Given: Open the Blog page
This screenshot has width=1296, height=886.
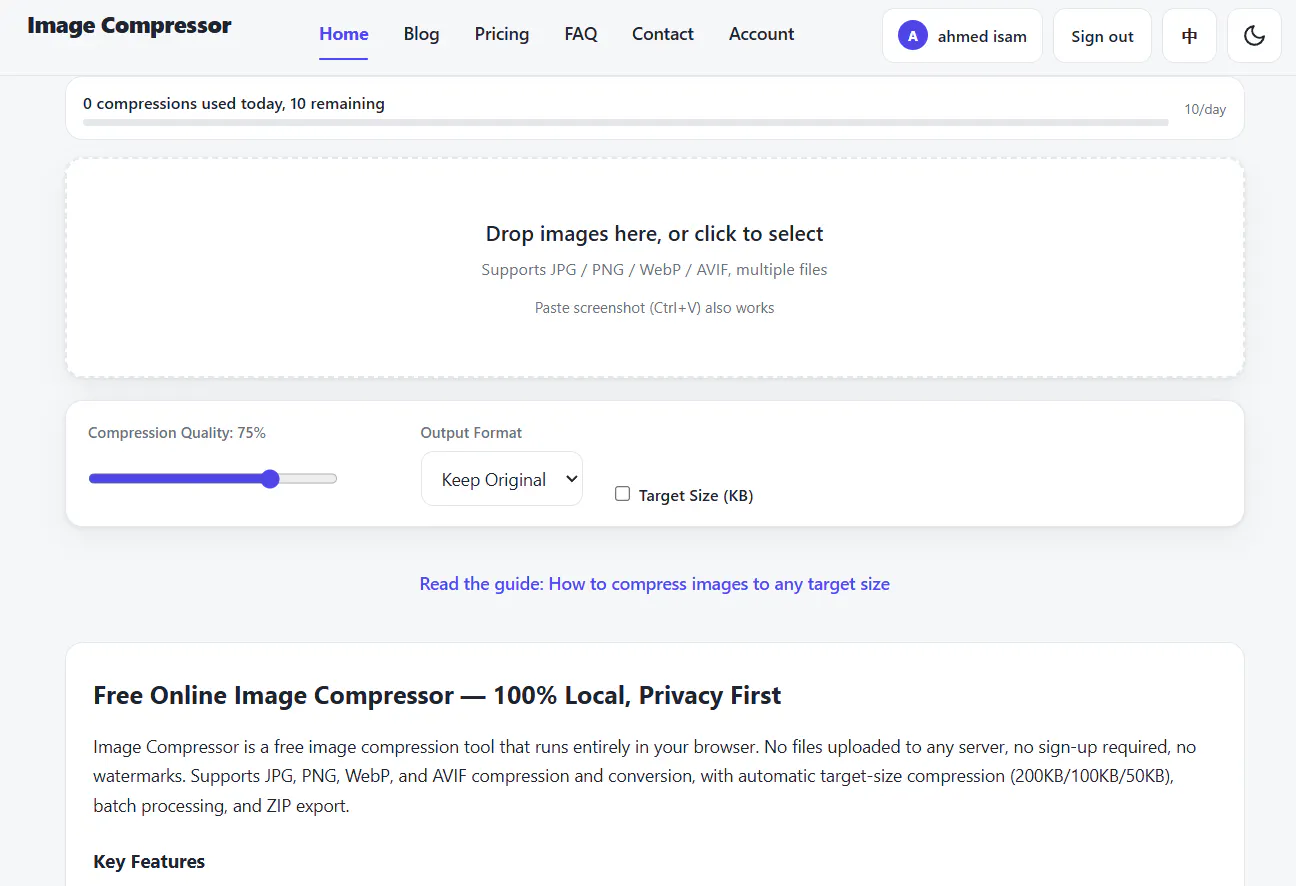Looking at the screenshot, I should pyautogui.click(x=421, y=34).
